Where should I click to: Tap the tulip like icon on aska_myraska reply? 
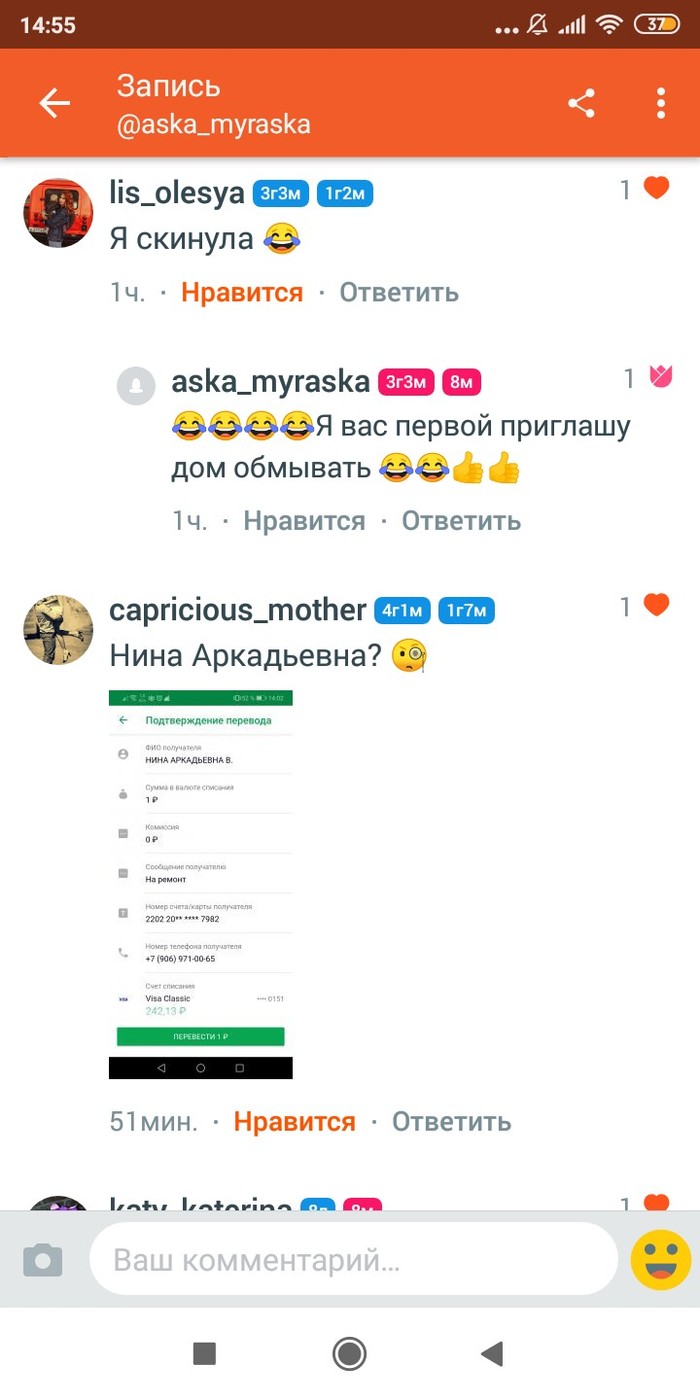(660, 377)
